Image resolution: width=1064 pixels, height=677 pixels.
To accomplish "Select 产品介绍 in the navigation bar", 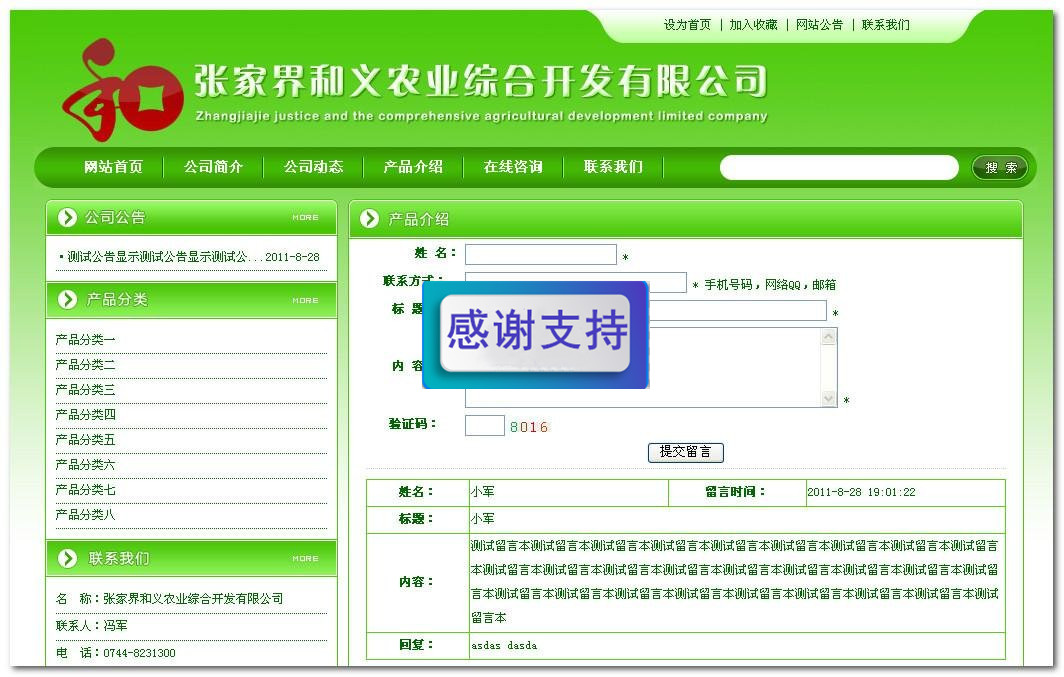I will click(413, 167).
